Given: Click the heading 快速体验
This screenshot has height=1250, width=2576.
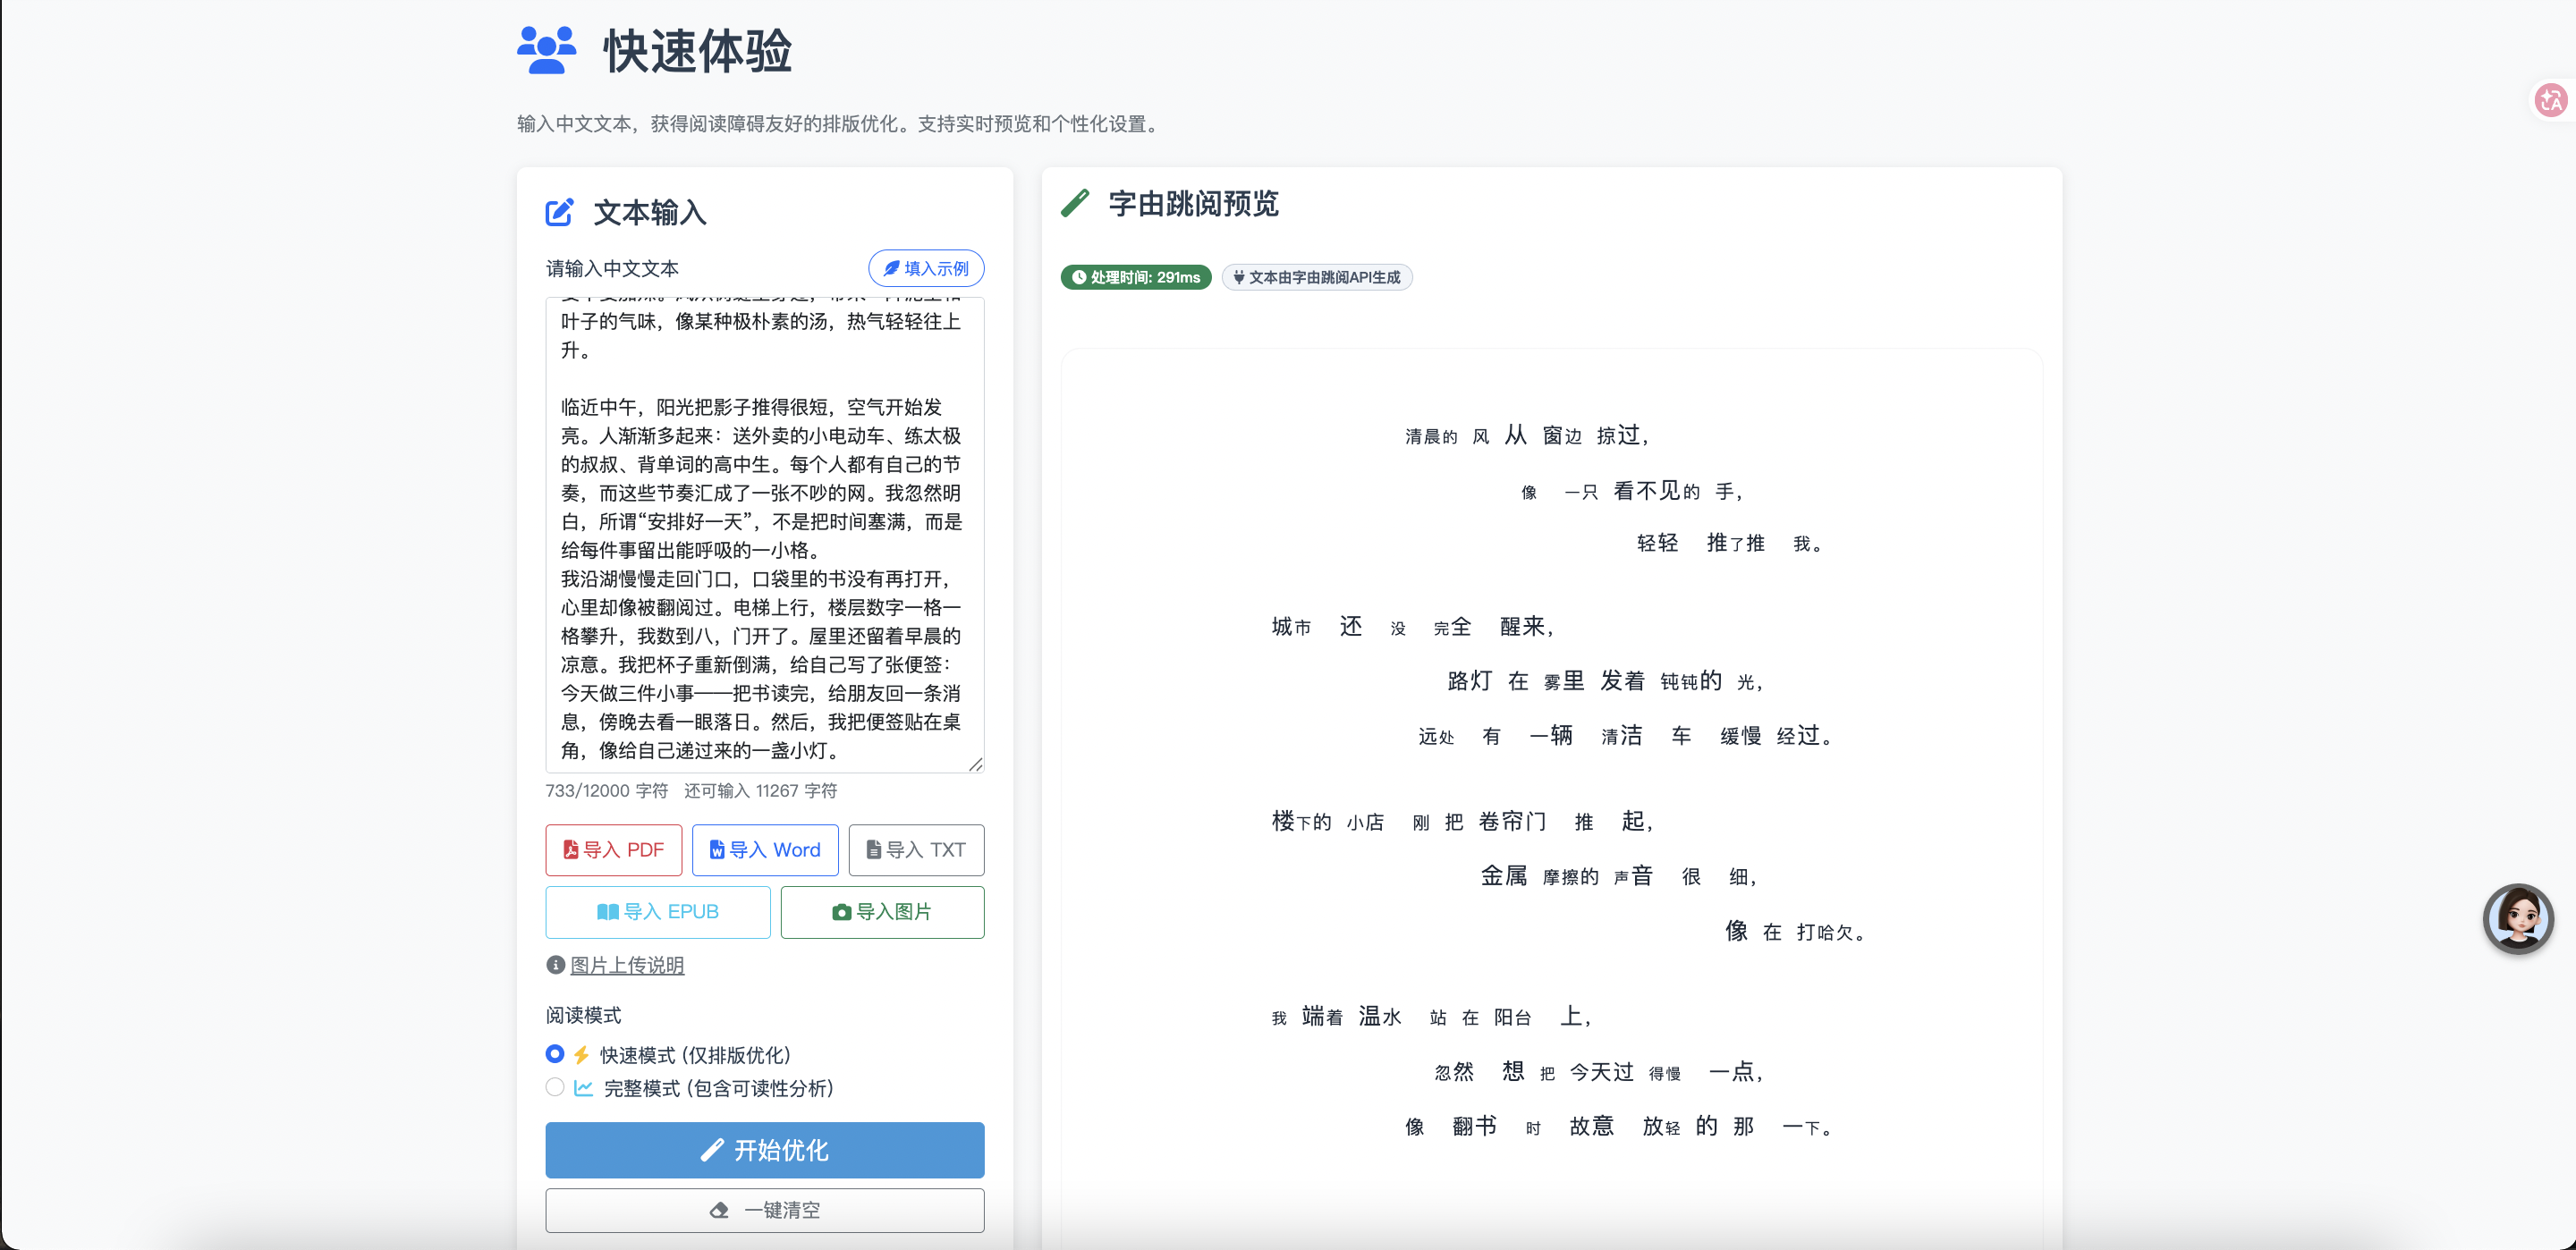Looking at the screenshot, I should [x=698, y=51].
